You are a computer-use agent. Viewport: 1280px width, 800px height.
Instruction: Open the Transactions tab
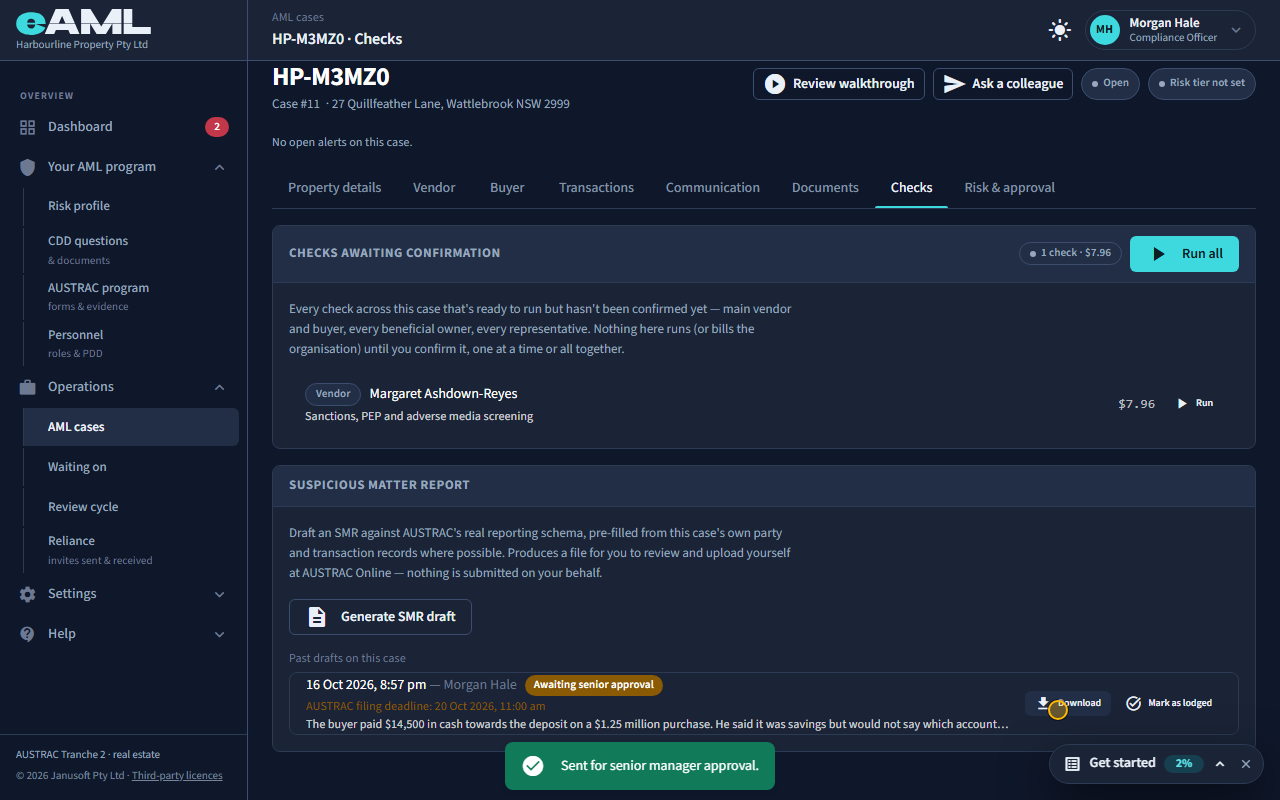[596, 187]
